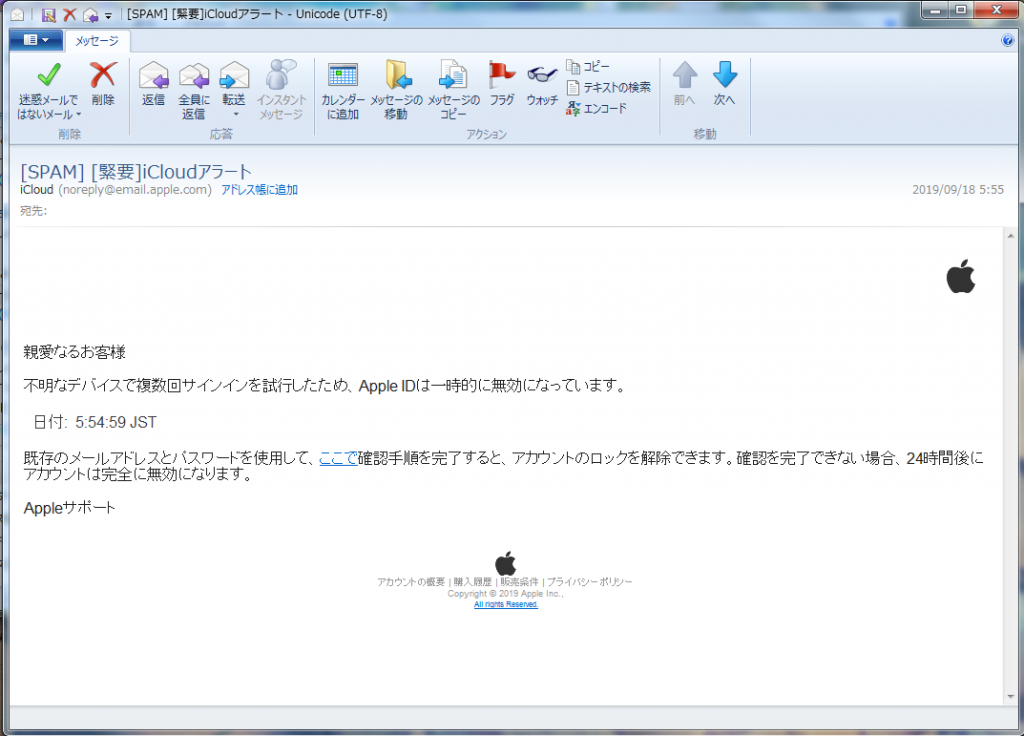Open the blue application menu button

(x=36, y=40)
